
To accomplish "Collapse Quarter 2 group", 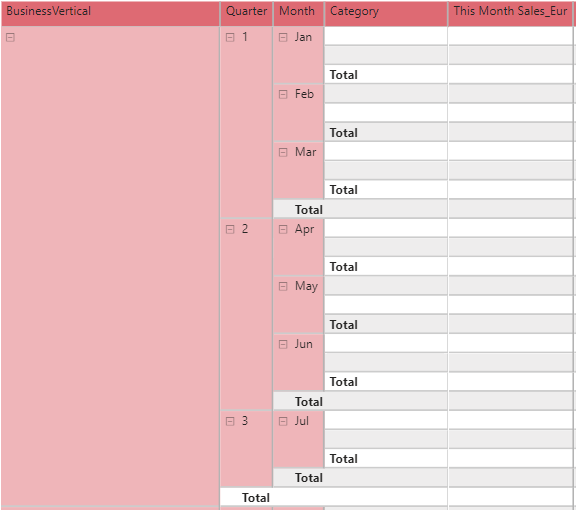I will pyautogui.click(x=230, y=230).
